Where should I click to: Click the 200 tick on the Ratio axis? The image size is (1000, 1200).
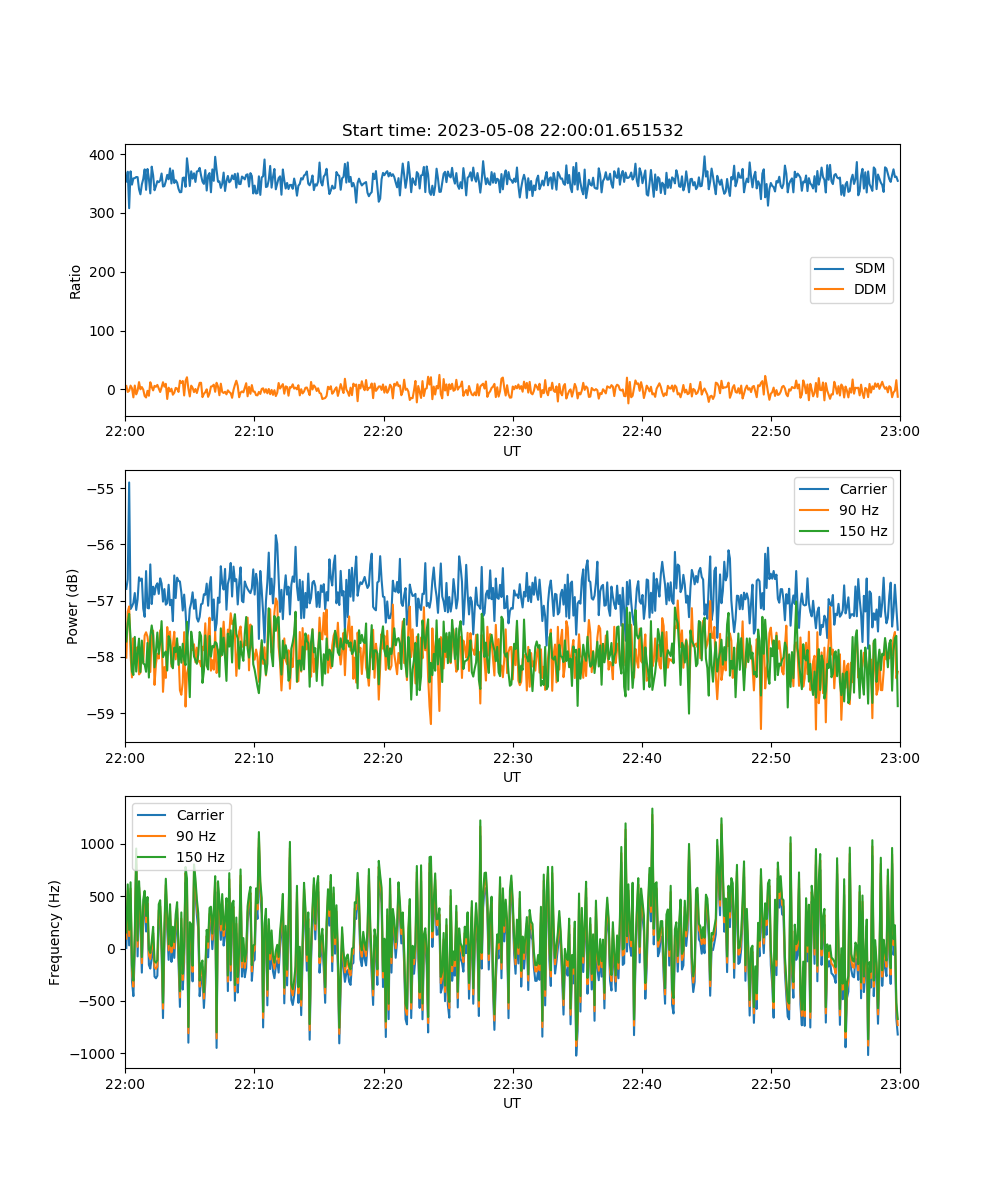103,272
